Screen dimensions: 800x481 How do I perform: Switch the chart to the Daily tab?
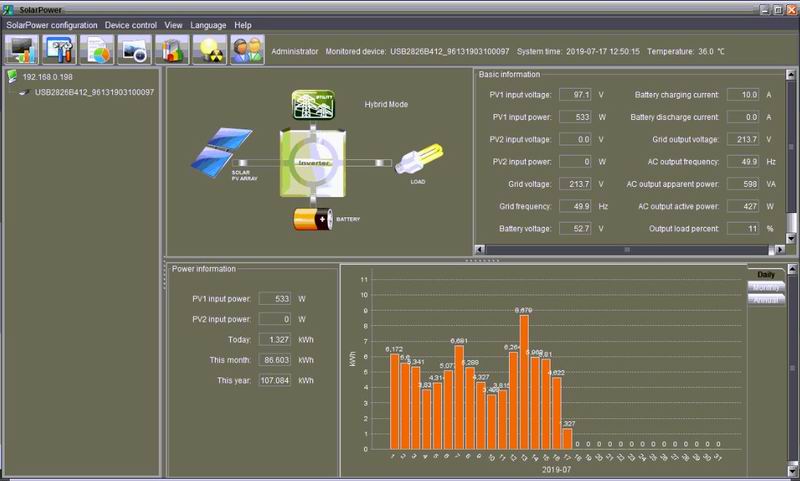[766, 274]
